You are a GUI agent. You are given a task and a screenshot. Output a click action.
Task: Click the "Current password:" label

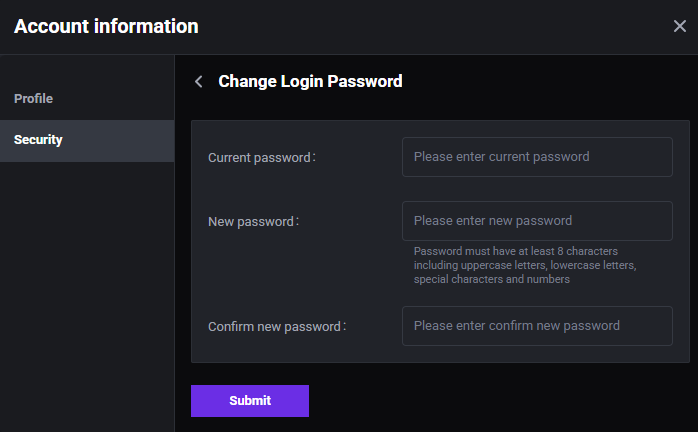261,158
